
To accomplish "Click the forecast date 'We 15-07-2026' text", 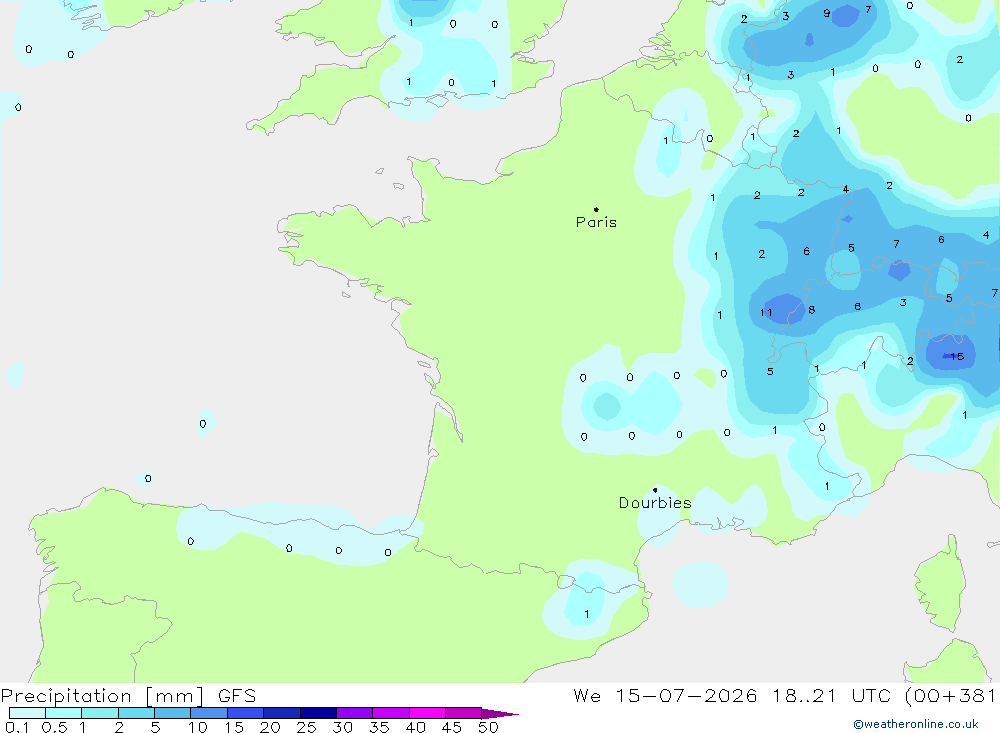I will [665, 695].
